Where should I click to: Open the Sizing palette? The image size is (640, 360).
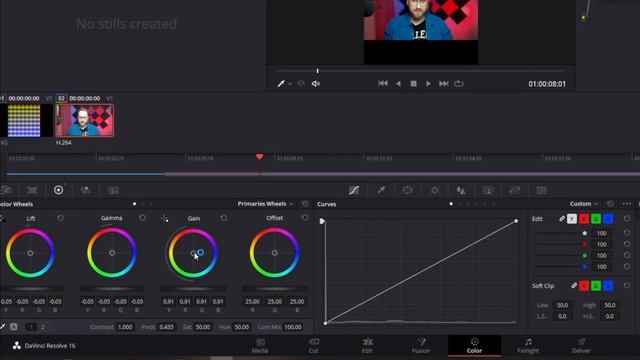point(514,190)
